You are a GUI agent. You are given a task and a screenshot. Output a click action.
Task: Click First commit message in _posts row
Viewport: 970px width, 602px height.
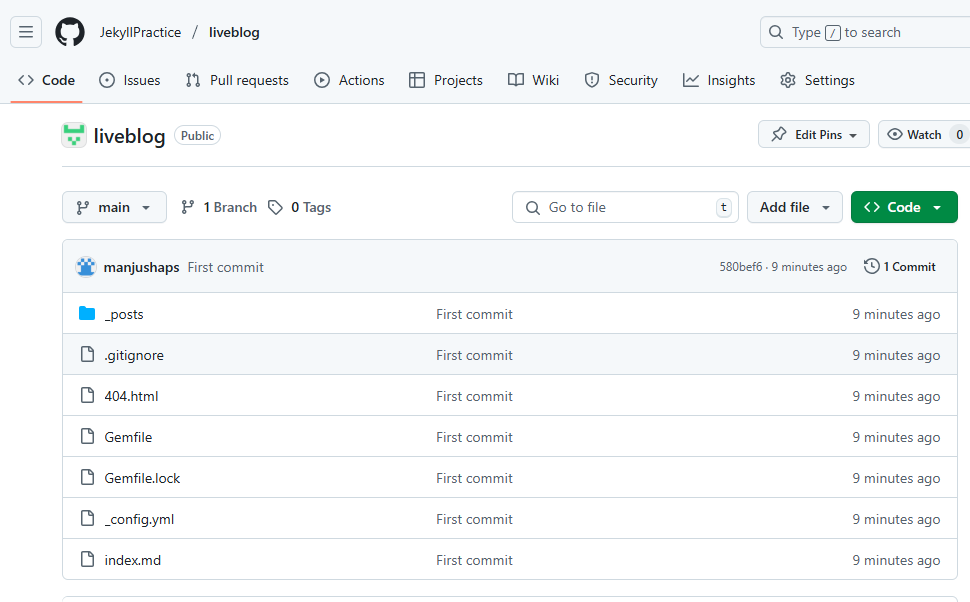click(474, 314)
